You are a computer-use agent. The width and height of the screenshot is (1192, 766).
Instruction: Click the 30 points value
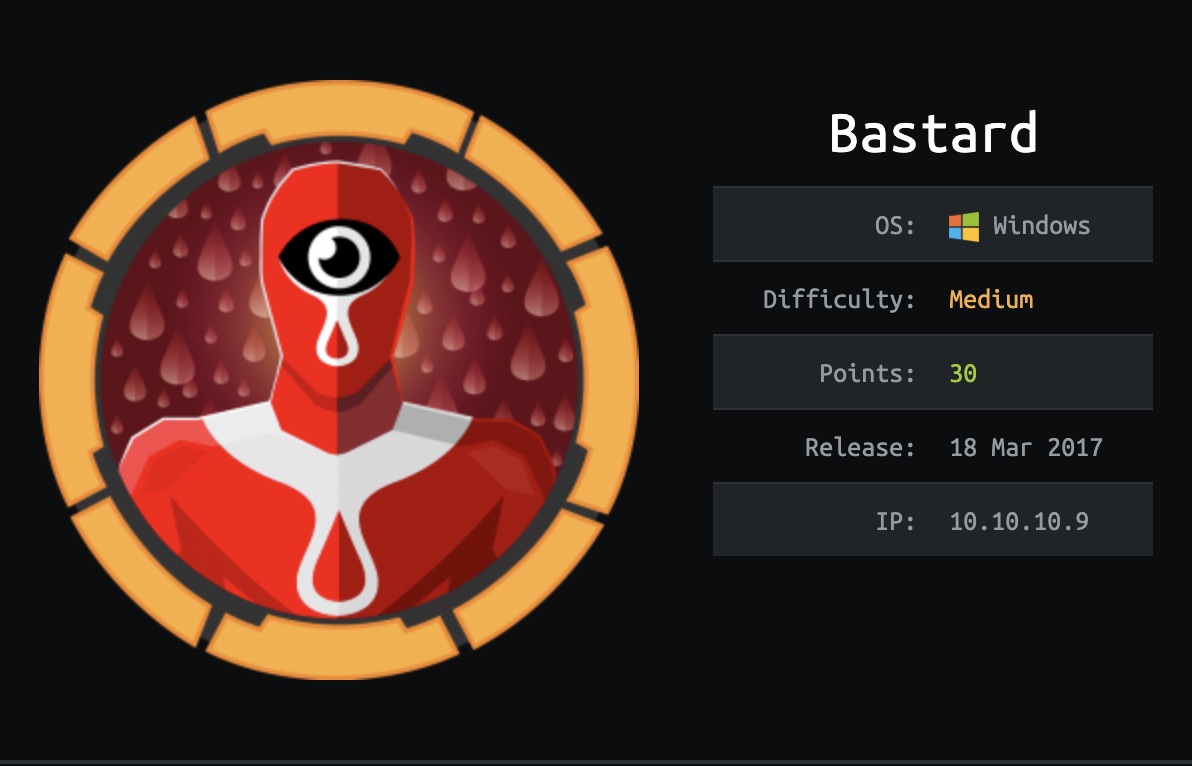coord(963,373)
